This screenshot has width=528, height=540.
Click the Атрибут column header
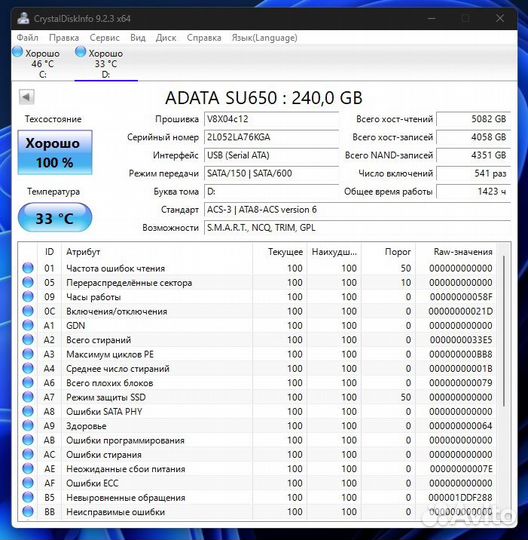click(x=157, y=252)
